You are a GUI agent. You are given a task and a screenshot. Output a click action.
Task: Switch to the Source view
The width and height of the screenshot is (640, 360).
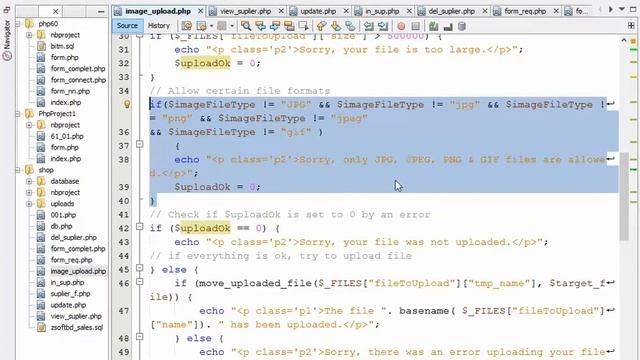(127, 25)
